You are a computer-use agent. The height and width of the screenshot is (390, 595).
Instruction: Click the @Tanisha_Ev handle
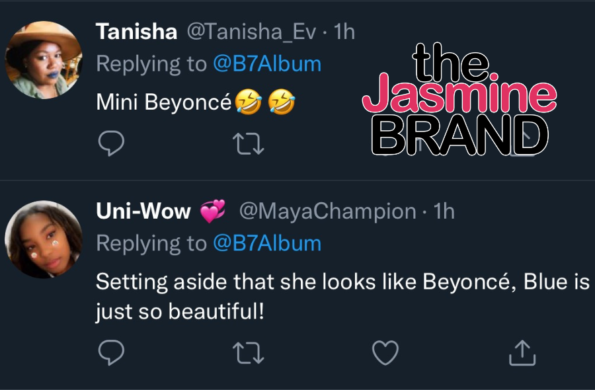tap(251, 32)
